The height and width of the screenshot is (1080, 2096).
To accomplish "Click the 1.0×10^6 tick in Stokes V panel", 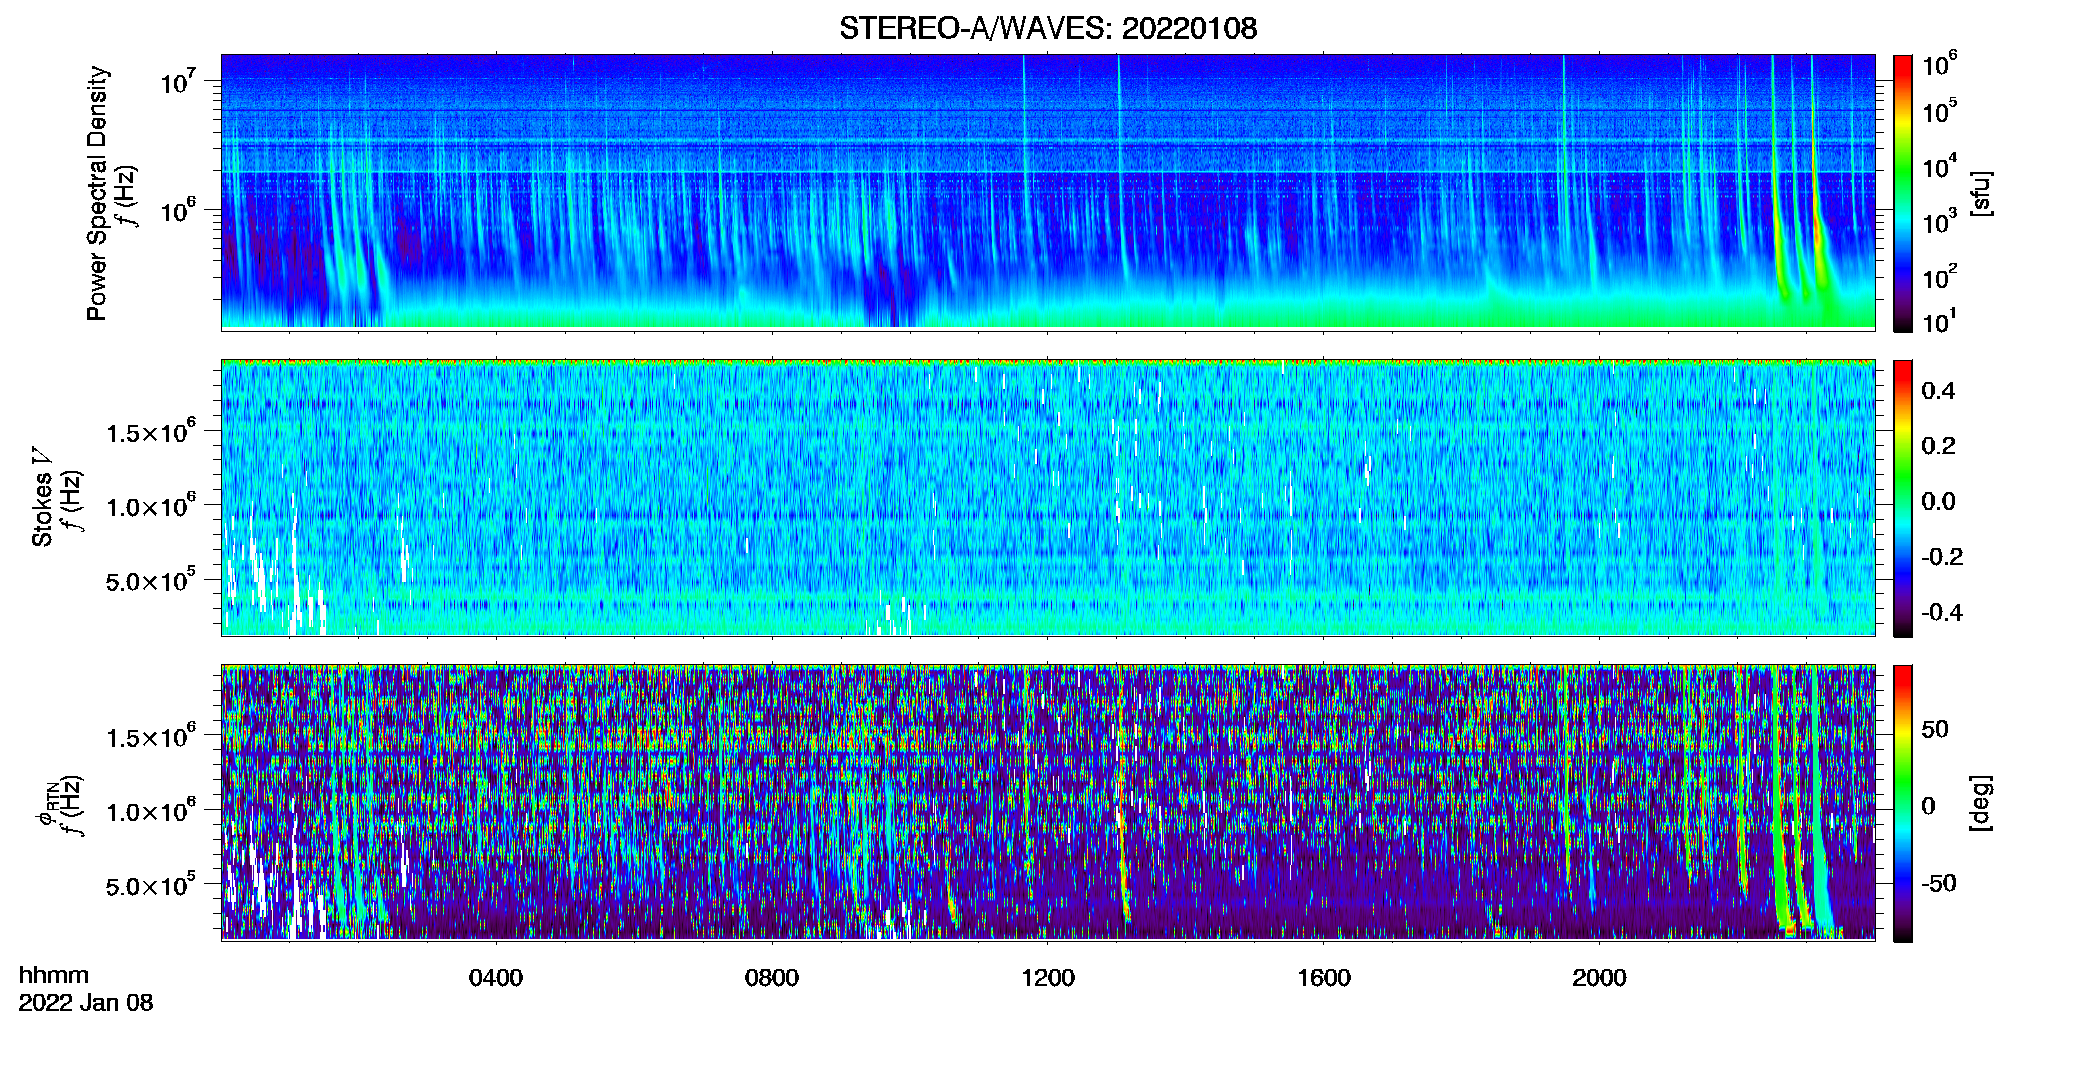I will 152,506.
